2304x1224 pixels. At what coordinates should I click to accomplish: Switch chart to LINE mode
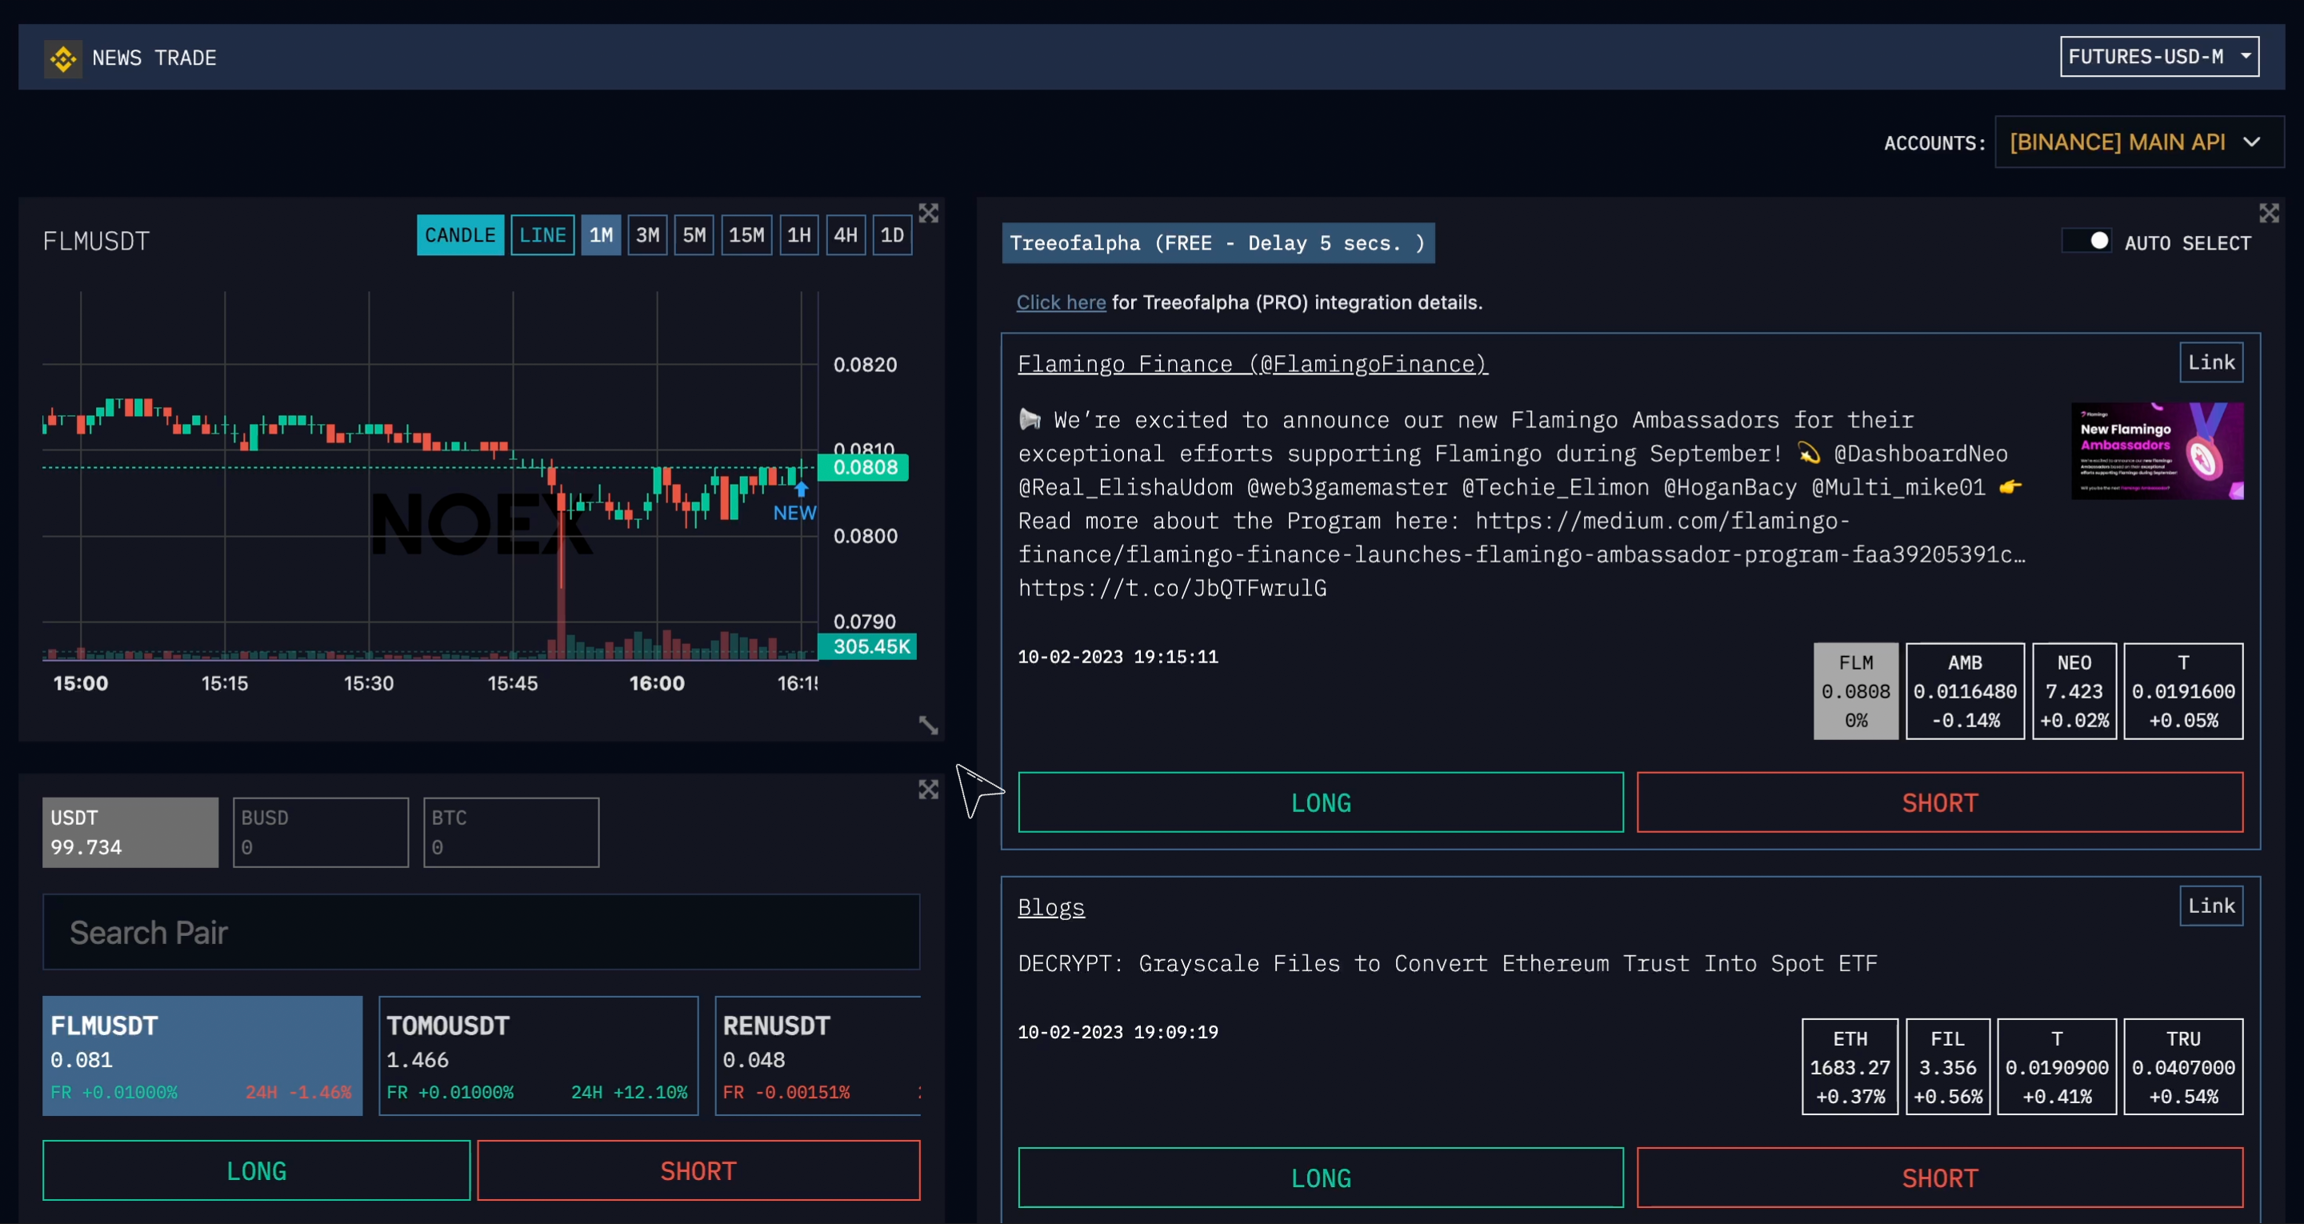click(x=542, y=235)
